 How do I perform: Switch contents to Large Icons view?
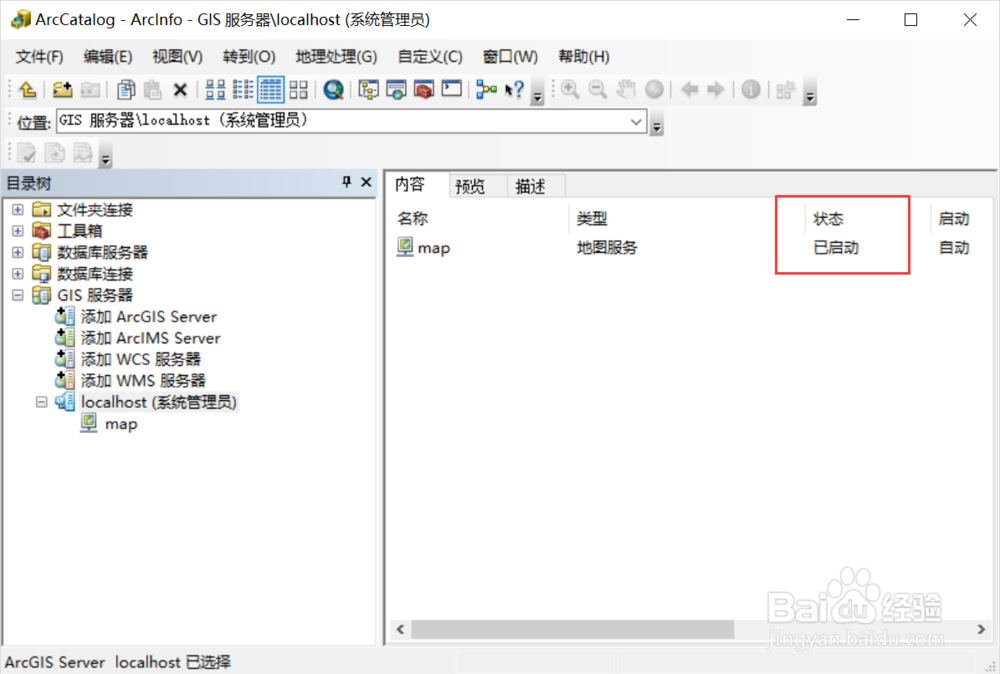coord(215,90)
